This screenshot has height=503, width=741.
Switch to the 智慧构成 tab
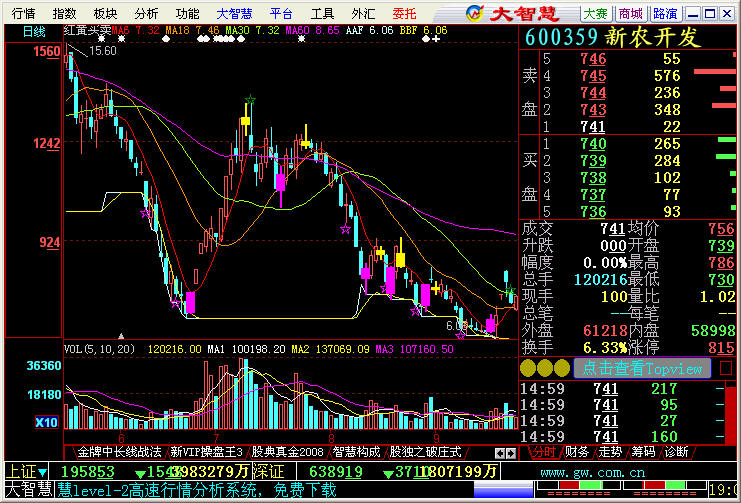tap(356, 452)
